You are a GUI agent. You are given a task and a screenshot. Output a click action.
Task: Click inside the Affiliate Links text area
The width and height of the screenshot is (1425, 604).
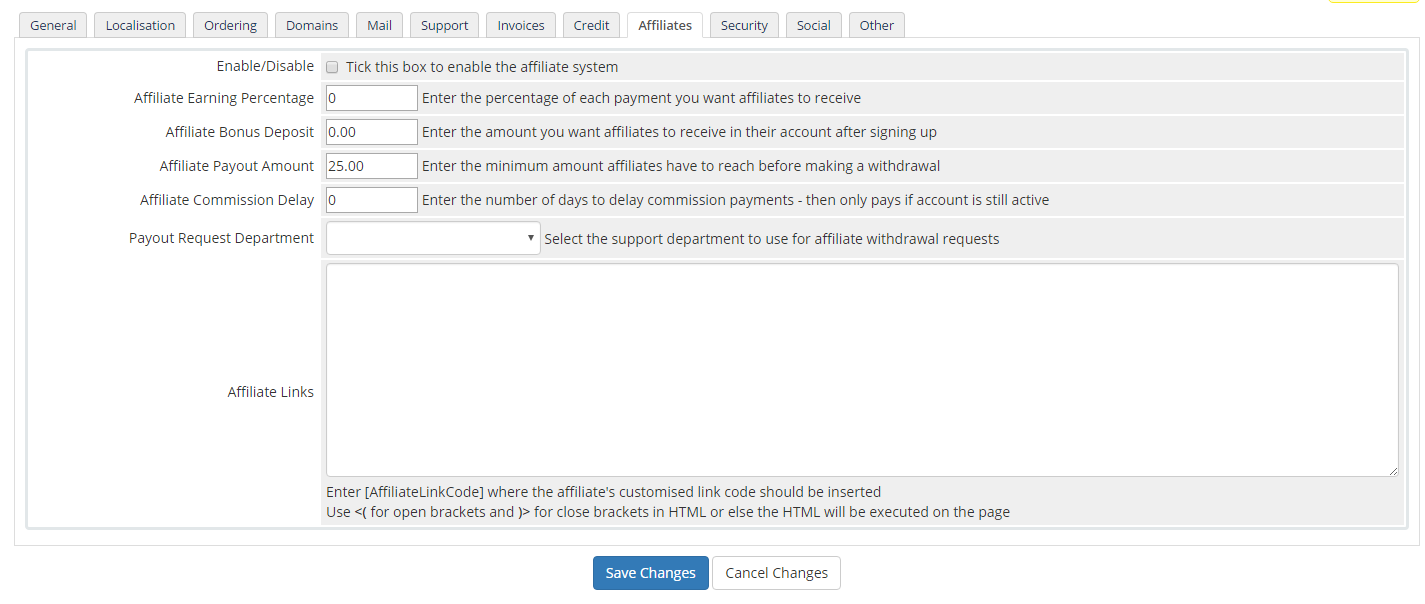tap(861, 370)
